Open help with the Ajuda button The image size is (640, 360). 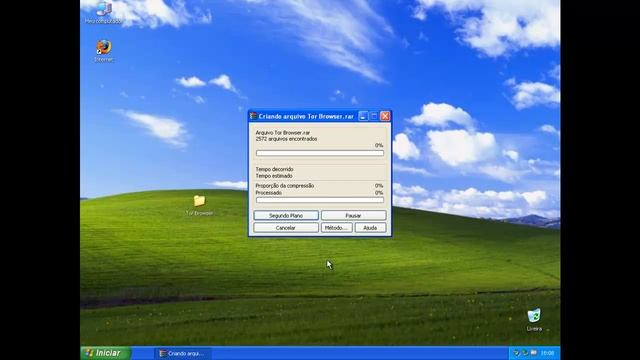click(370, 228)
